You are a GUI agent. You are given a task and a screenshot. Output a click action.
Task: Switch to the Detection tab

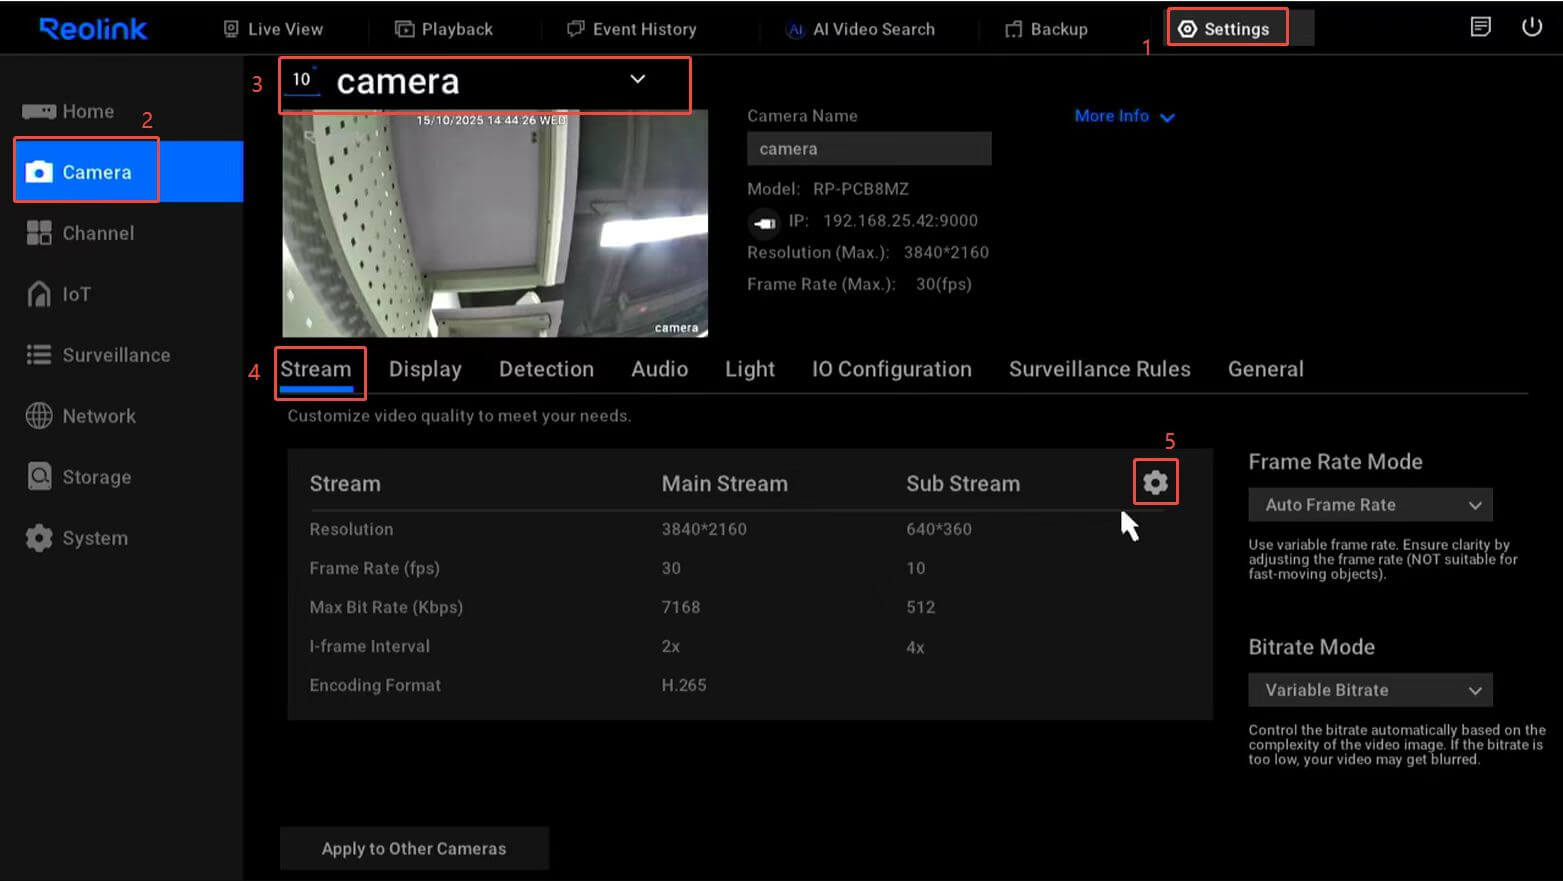tap(546, 369)
